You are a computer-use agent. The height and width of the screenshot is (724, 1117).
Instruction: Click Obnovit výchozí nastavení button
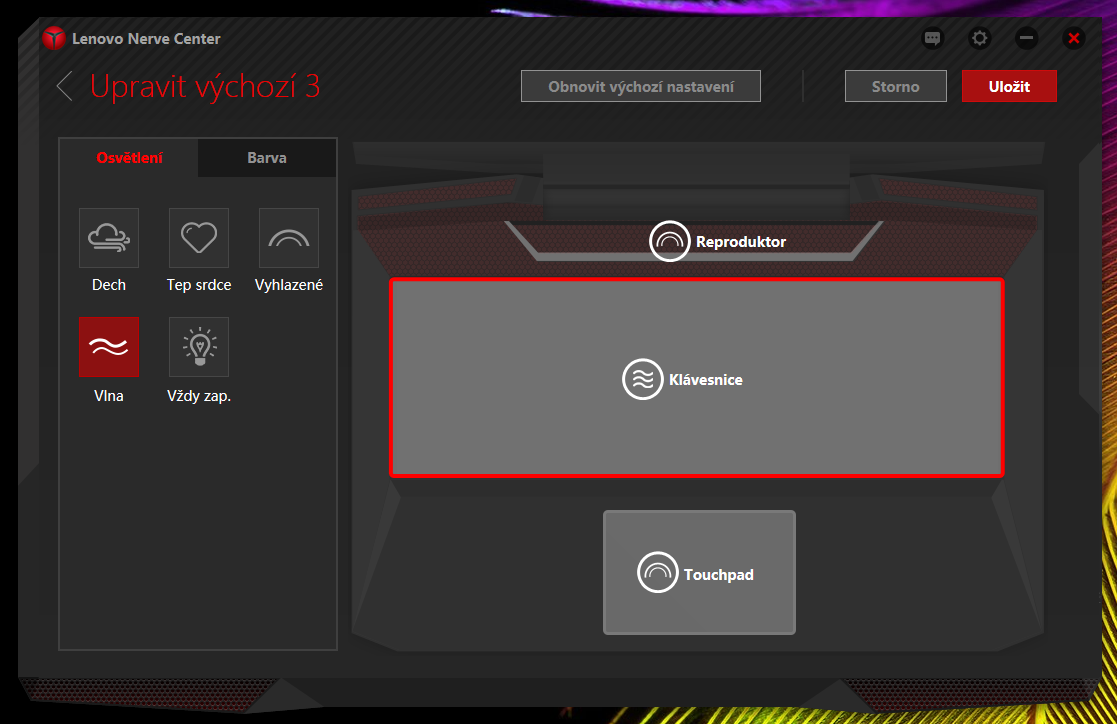click(x=641, y=86)
